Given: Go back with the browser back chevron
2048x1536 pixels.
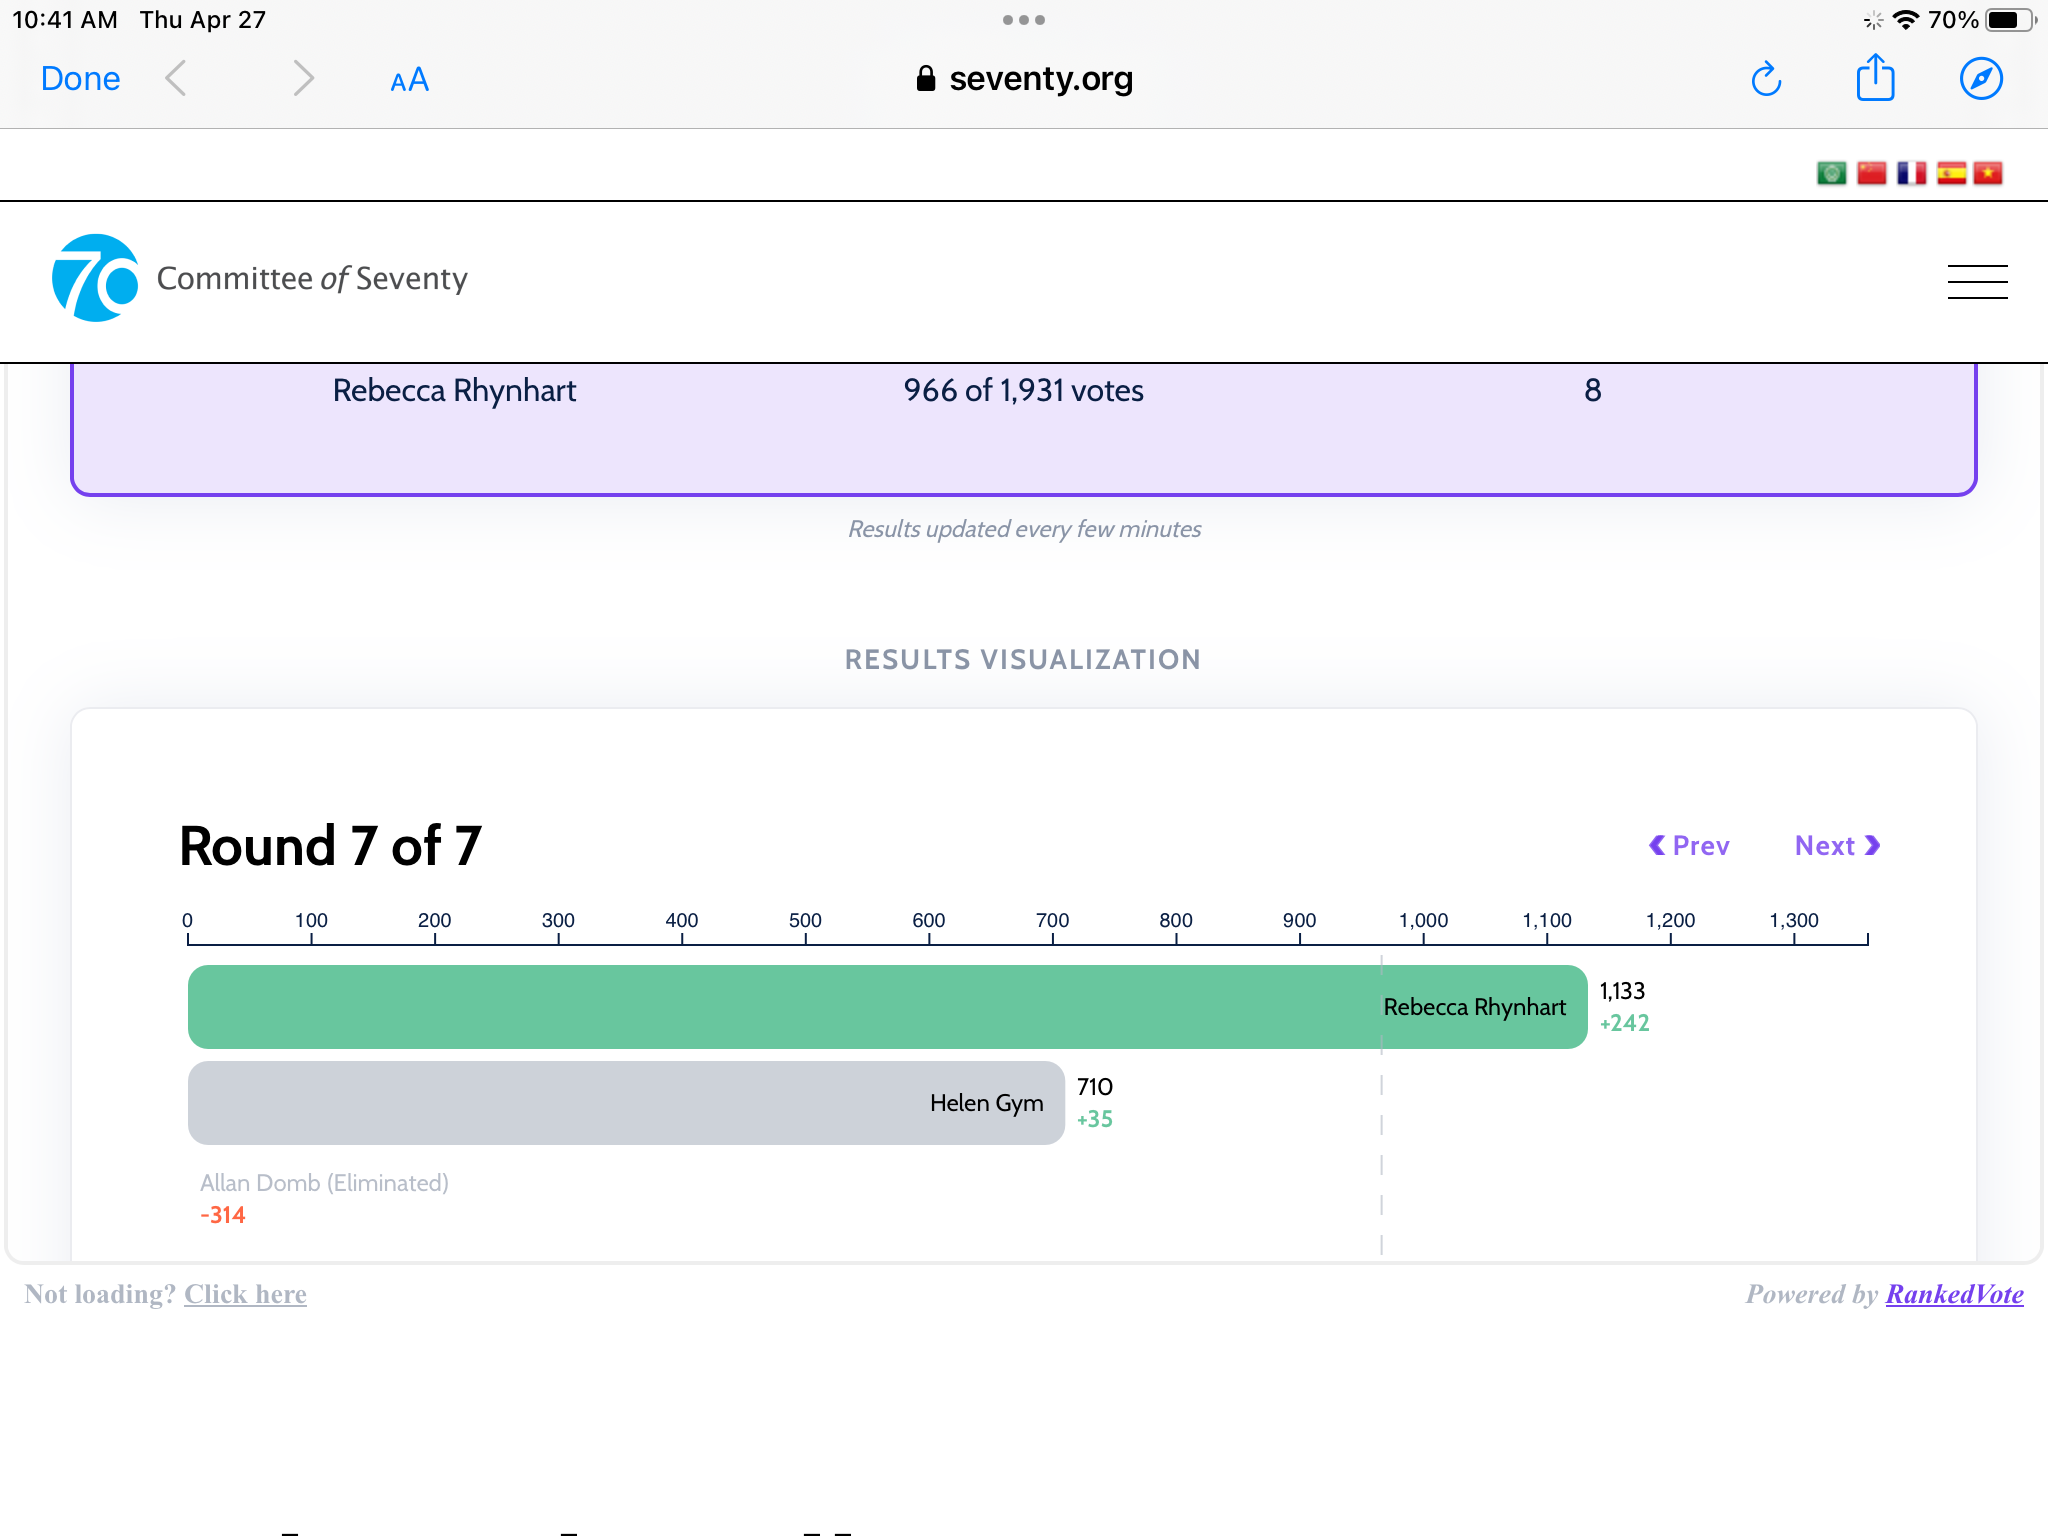Looking at the screenshot, I should pyautogui.click(x=176, y=78).
